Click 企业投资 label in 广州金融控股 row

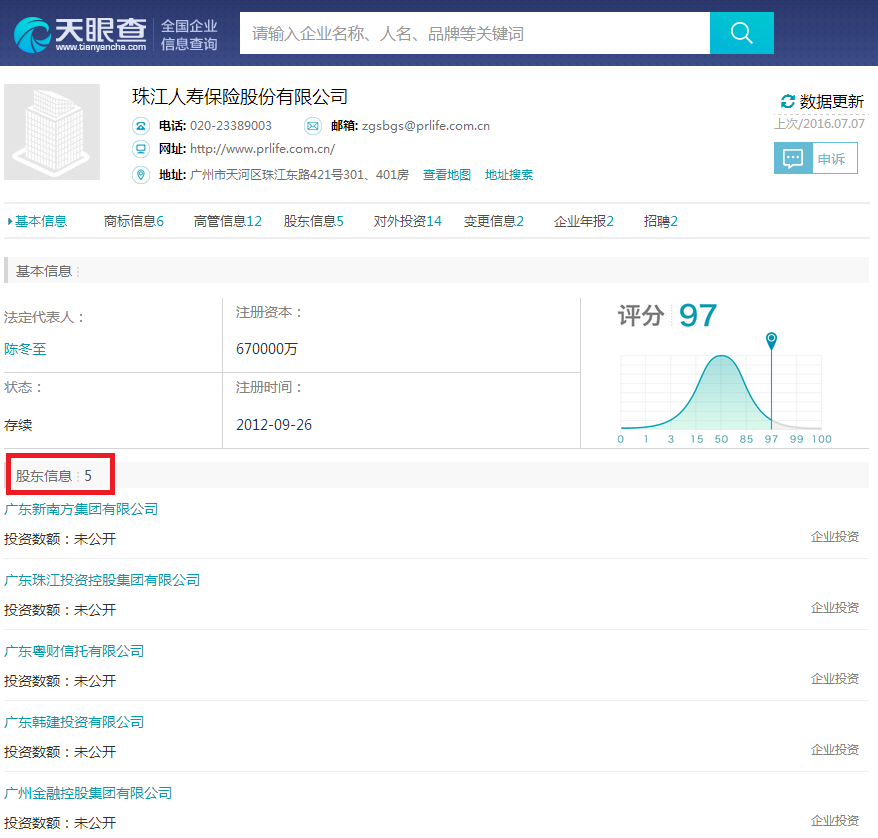[834, 821]
